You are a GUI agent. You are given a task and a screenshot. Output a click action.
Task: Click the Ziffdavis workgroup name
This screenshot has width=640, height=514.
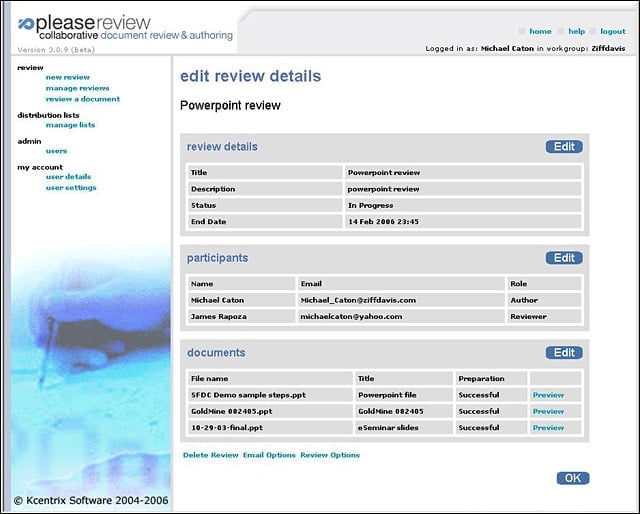click(608, 48)
